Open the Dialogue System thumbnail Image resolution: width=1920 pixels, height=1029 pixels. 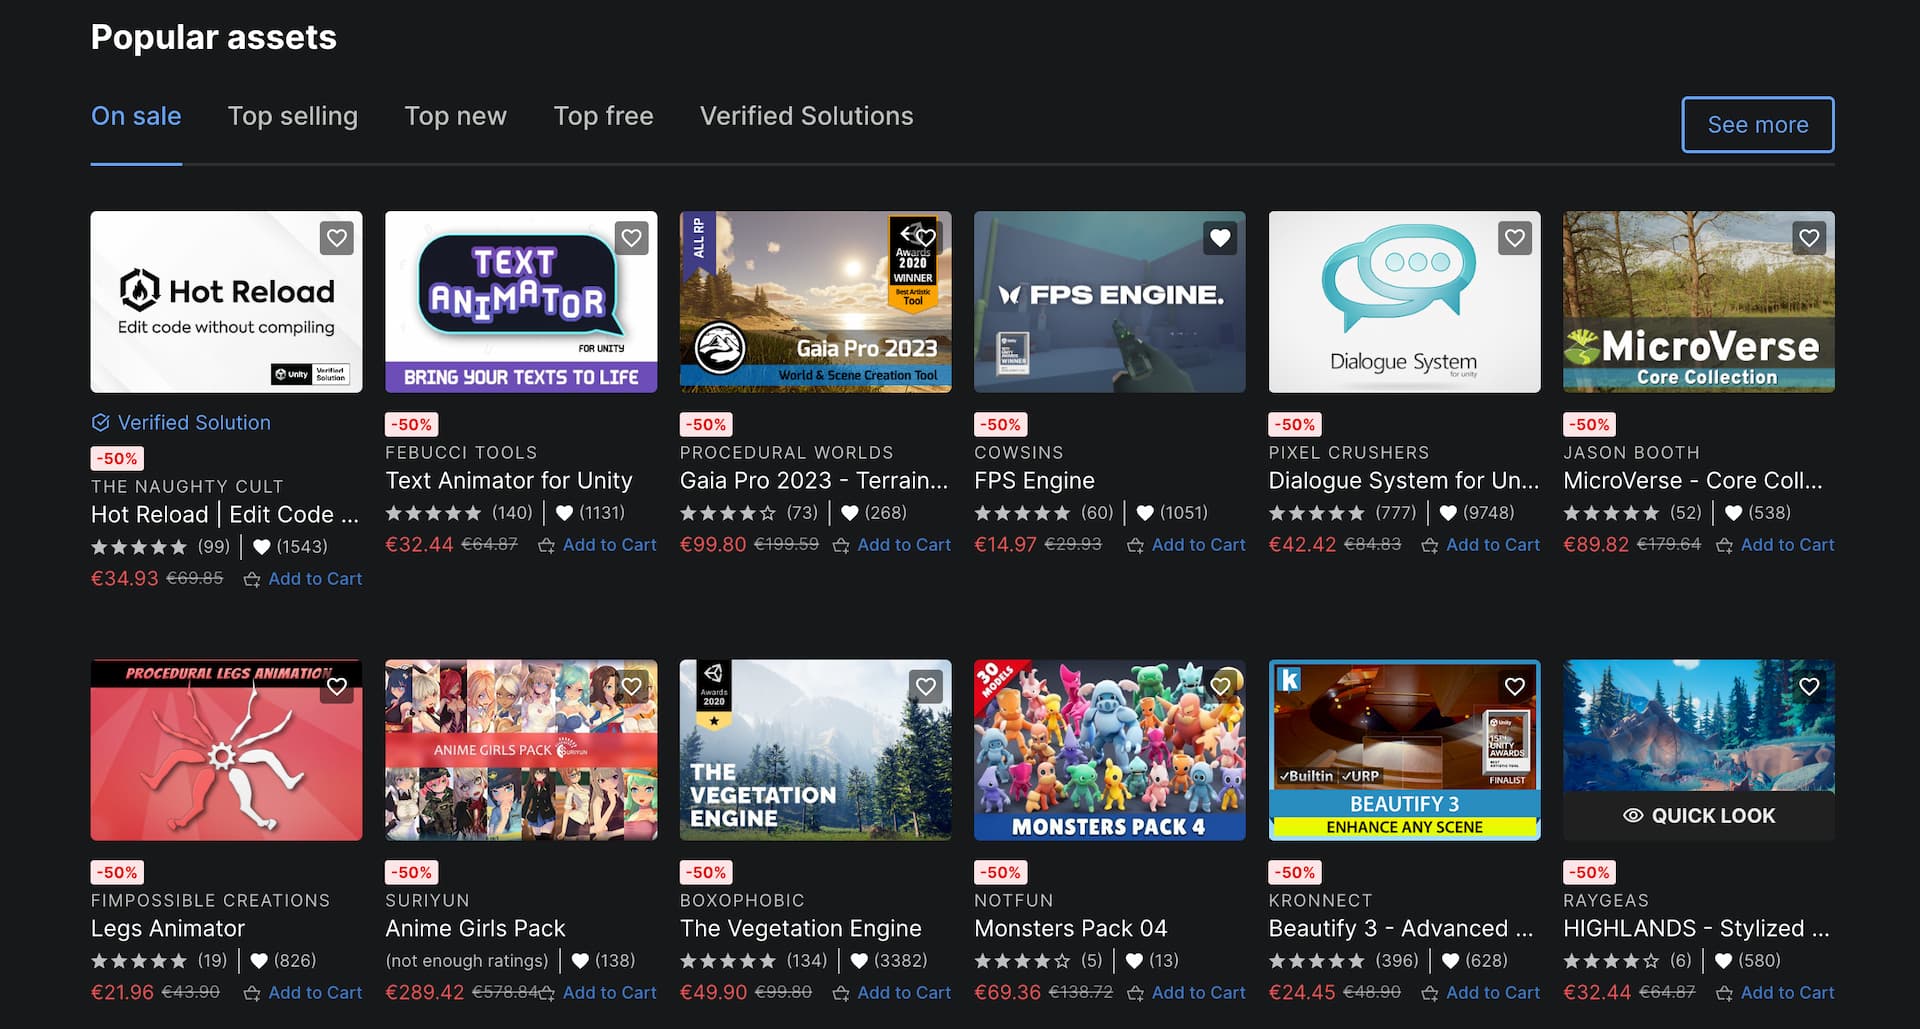1405,302
